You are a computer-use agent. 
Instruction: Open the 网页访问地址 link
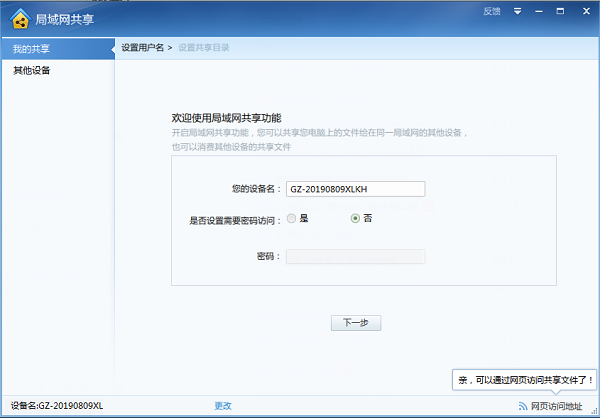tap(556, 406)
